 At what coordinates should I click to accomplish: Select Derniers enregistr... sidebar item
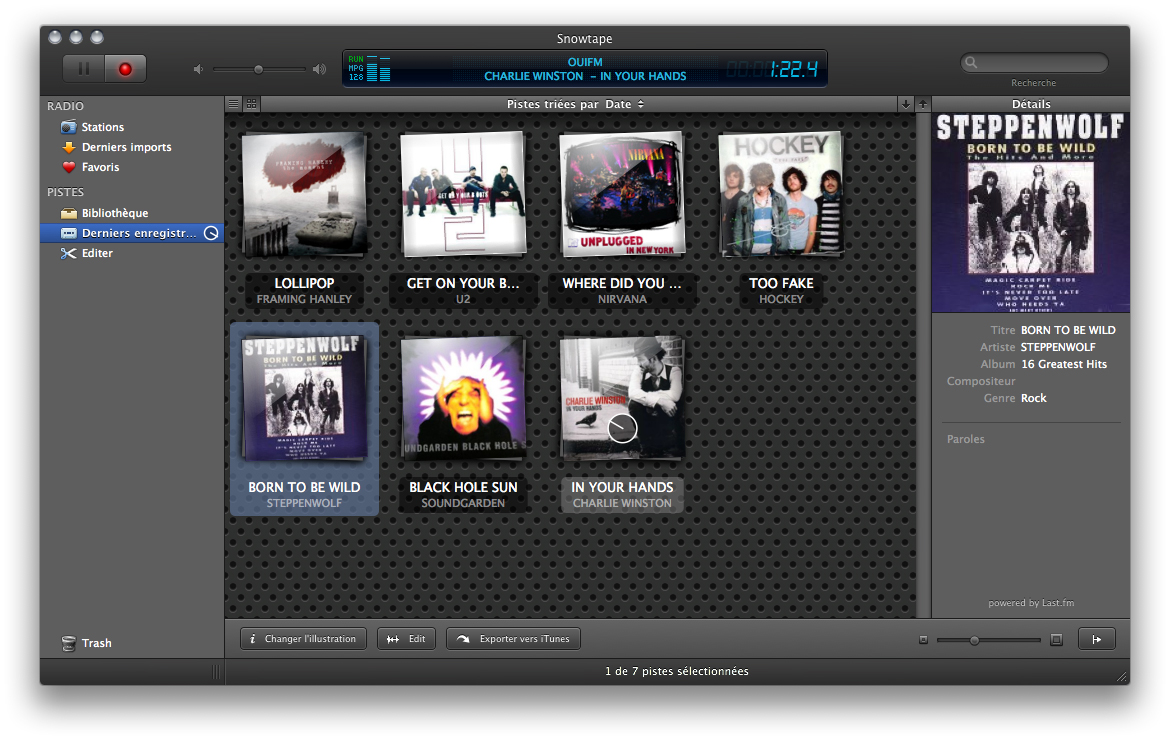[132, 233]
